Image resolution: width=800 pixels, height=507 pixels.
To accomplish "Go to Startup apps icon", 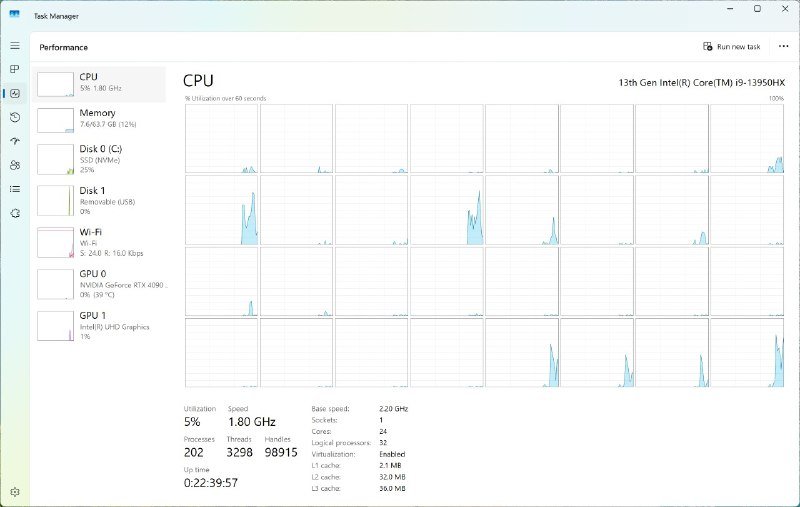I will (x=15, y=141).
